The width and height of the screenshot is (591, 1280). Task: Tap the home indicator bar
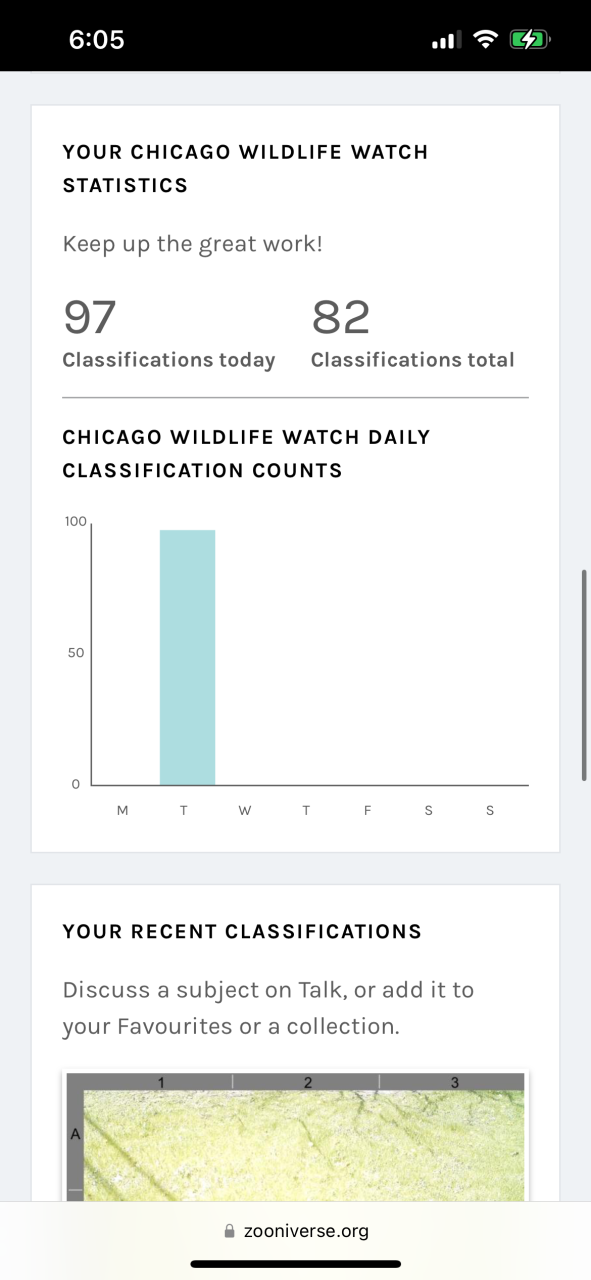tap(295, 1264)
